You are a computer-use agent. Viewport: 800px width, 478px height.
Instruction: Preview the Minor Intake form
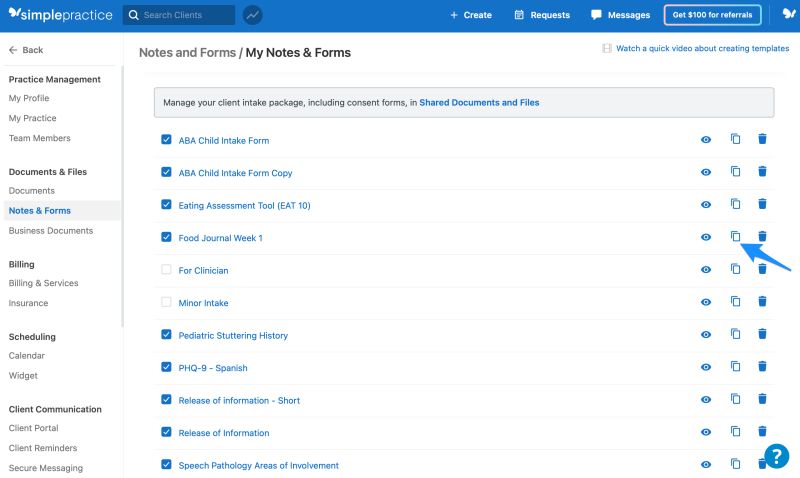[706, 302]
